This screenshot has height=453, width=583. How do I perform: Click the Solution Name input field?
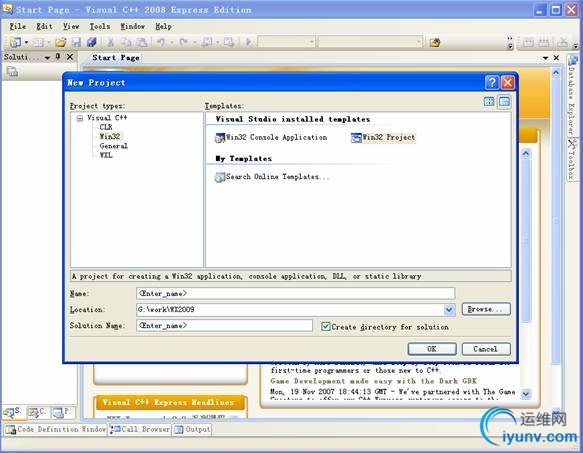click(224, 325)
